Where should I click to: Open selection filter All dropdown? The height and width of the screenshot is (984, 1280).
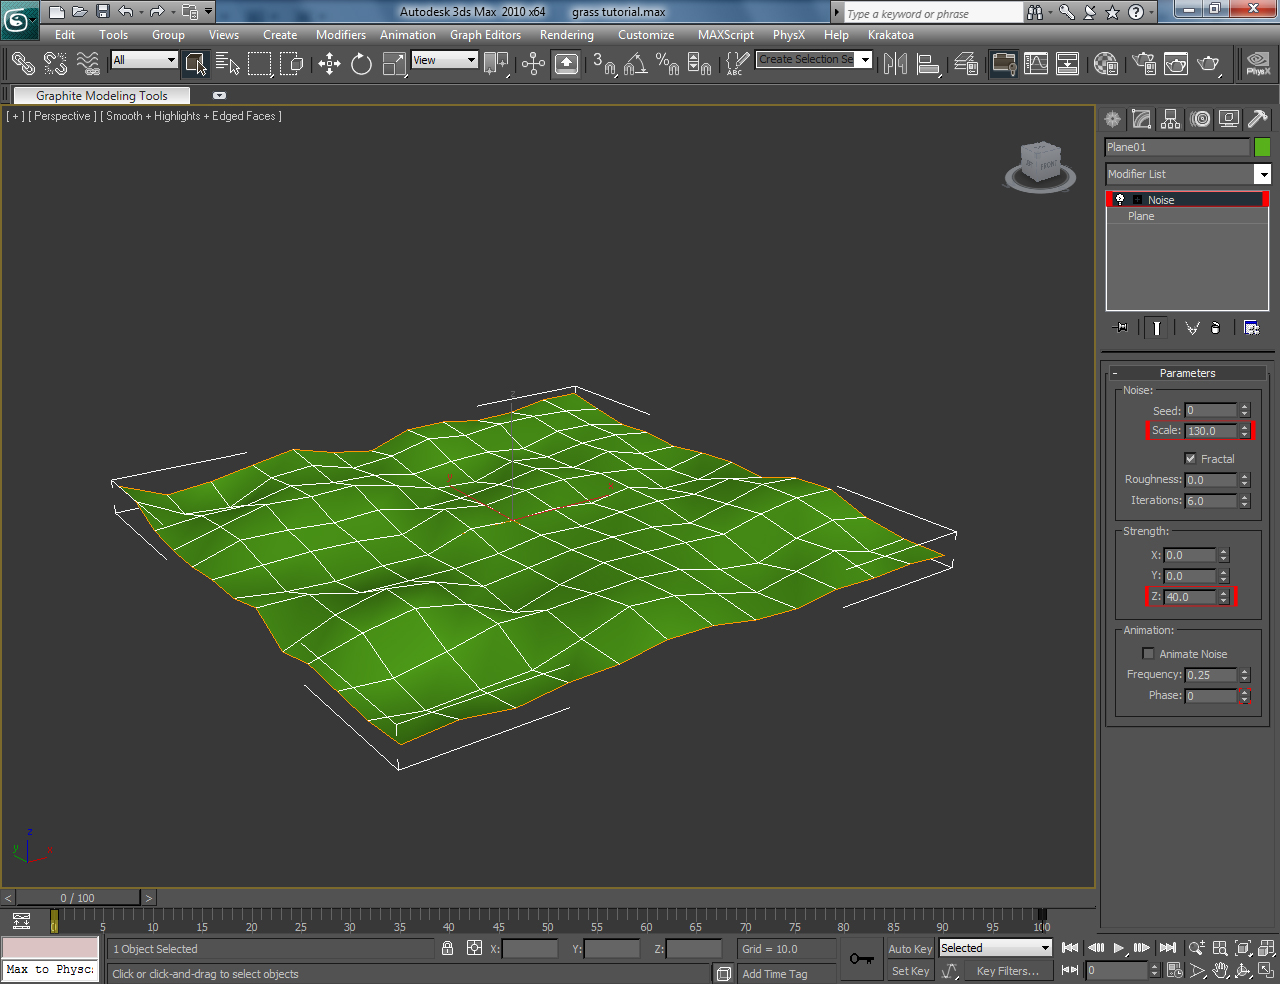(144, 60)
